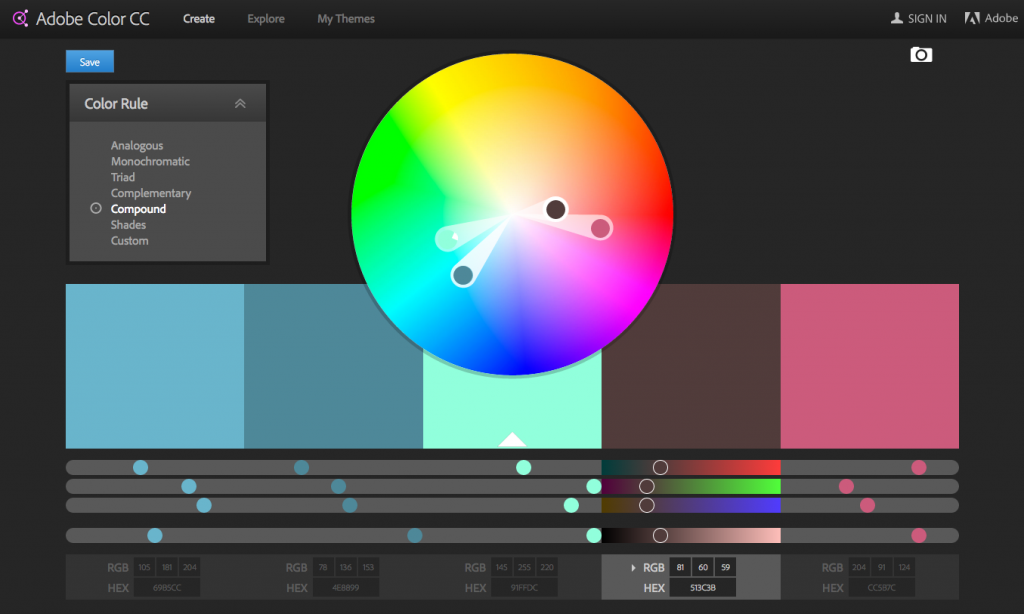Image resolution: width=1024 pixels, height=614 pixels.
Task: Click the SIGN IN user icon
Action: (897, 18)
